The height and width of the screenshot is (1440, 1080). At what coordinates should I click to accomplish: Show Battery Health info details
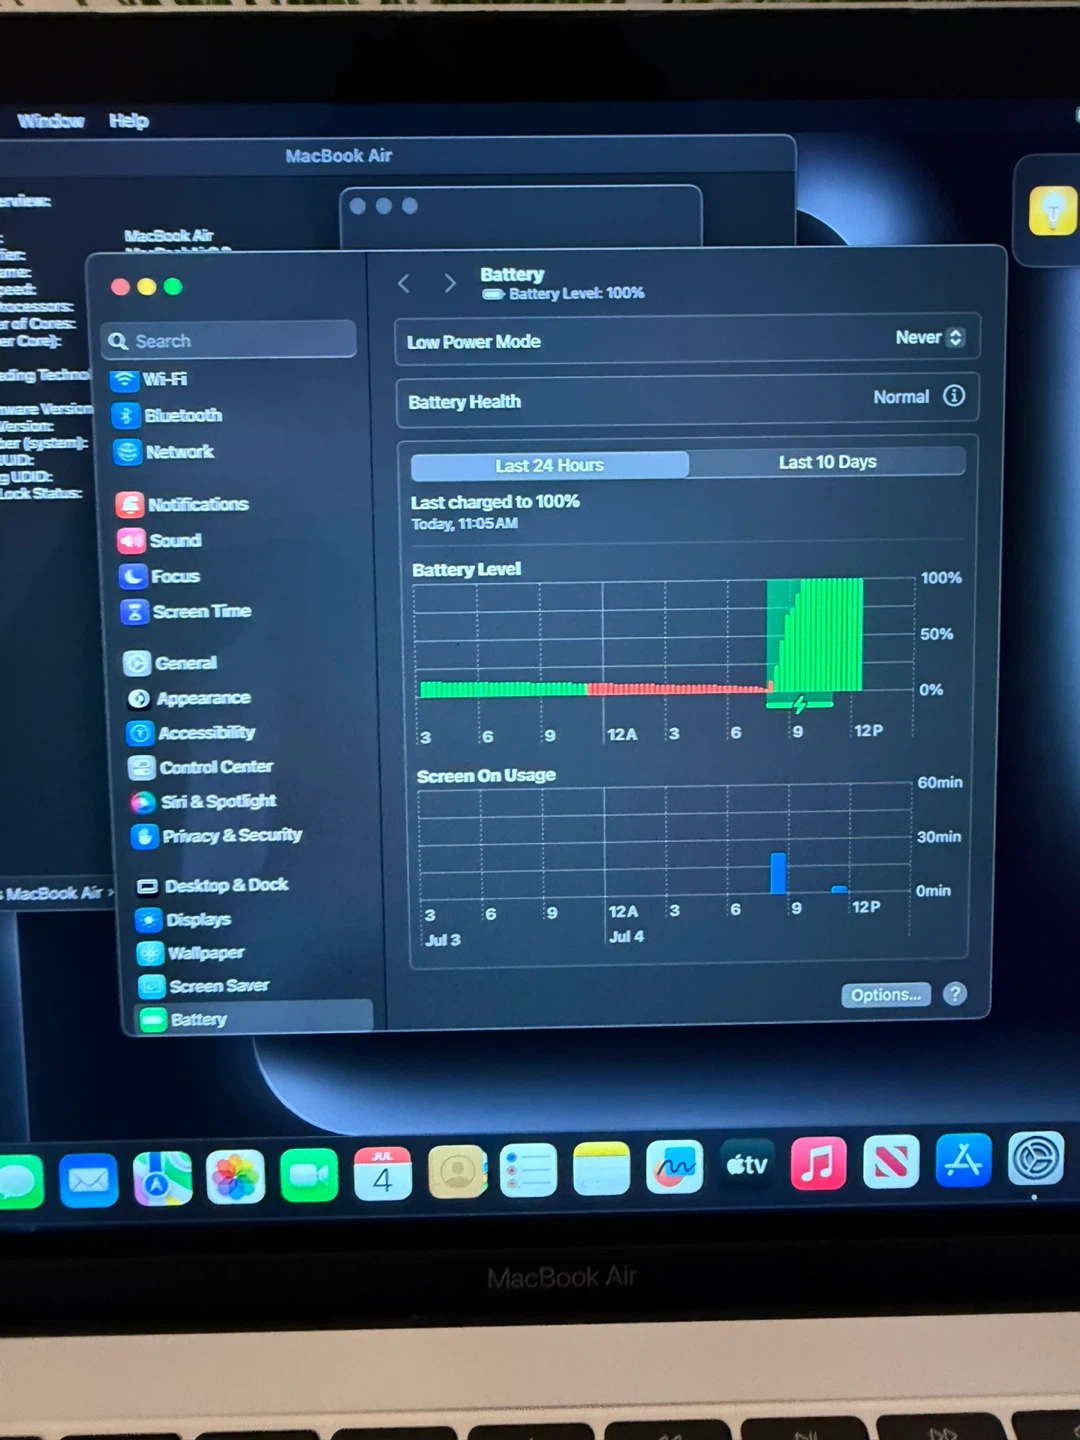[954, 396]
